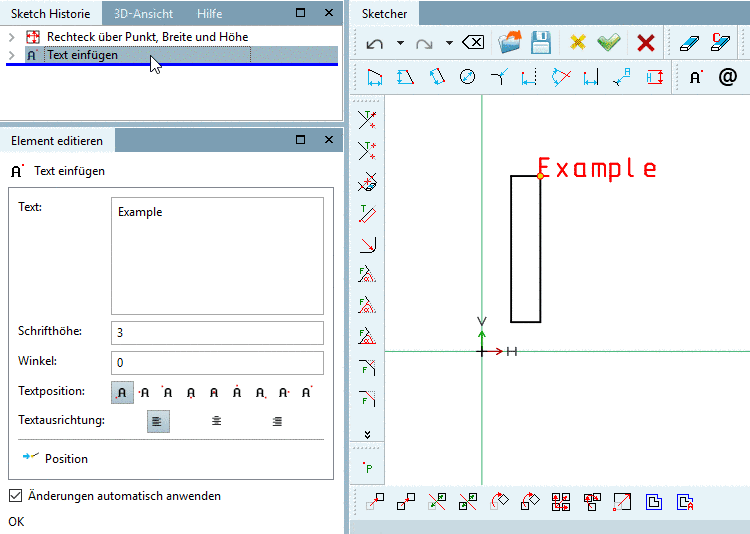Set text position anchor to bottom-right
Image resolution: width=750 pixels, height=534 pixels.
pyautogui.click(x=260, y=392)
